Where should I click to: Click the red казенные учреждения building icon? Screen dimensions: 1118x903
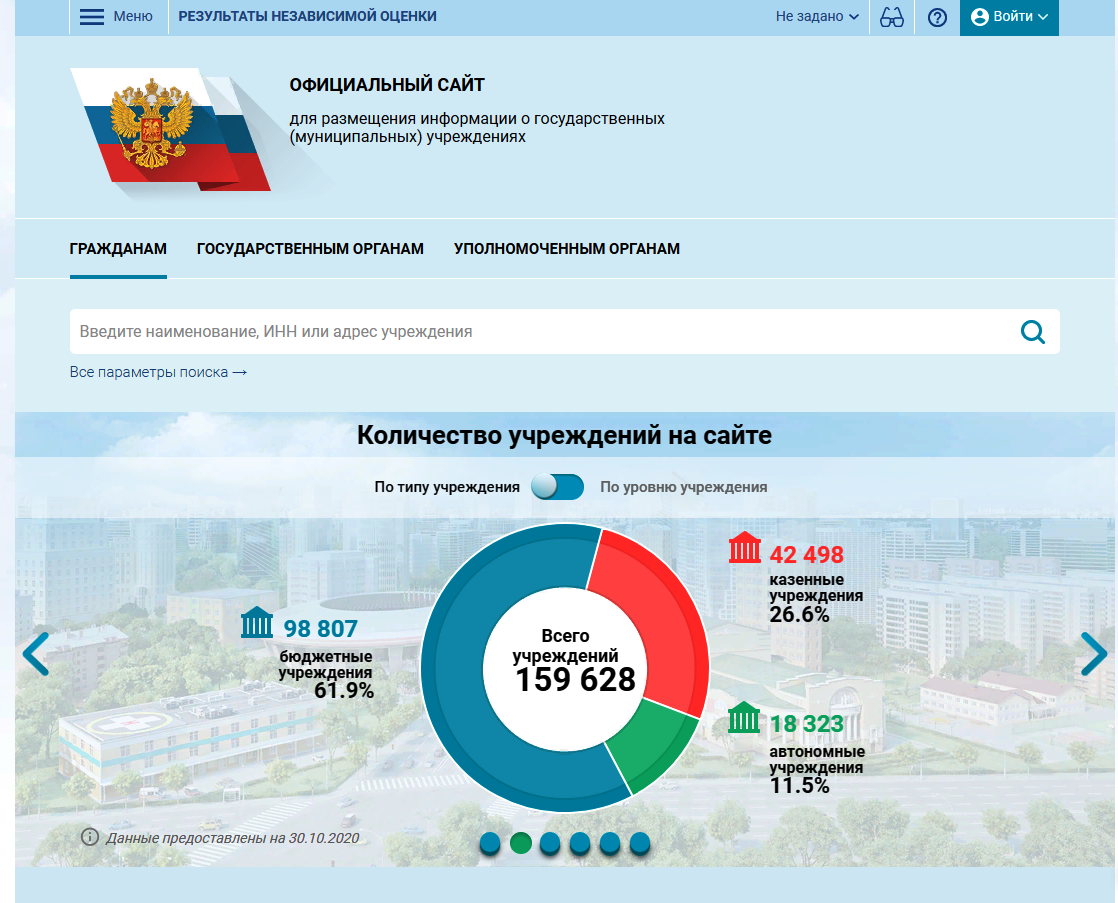[x=745, y=548]
